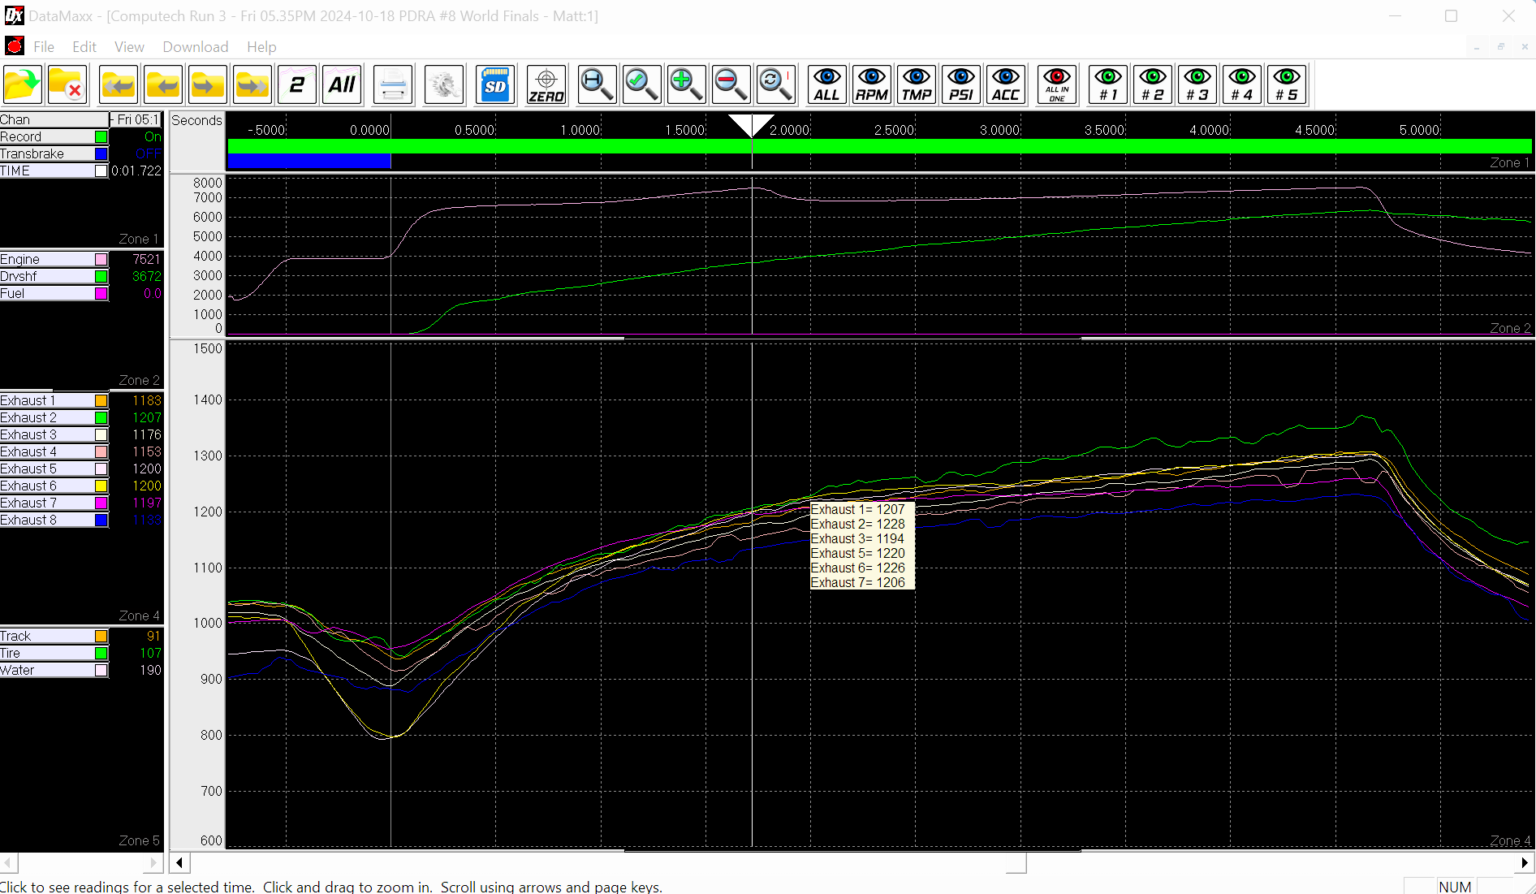Open the View menu
The width and height of the screenshot is (1536, 894).
pyautogui.click(x=129, y=47)
